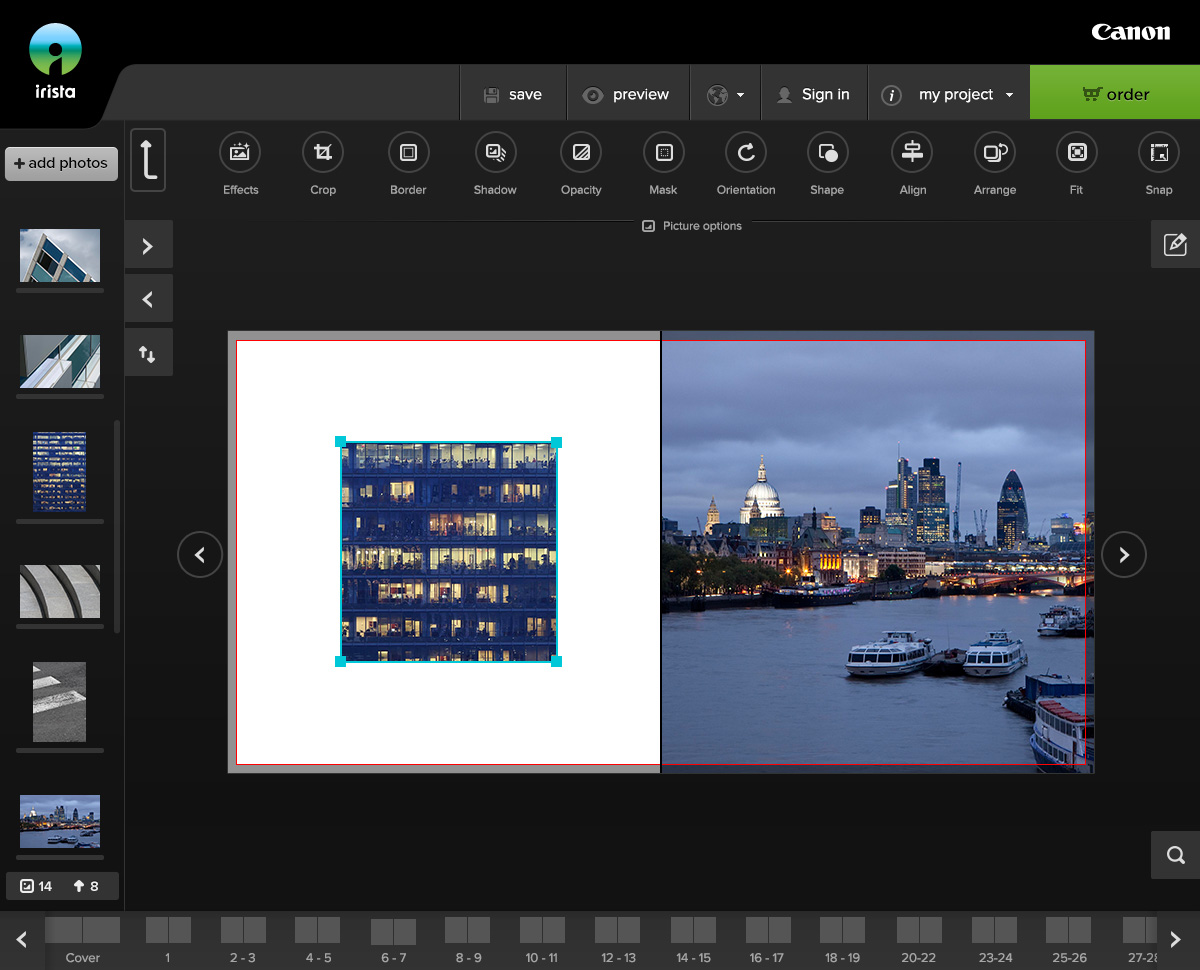Open the globe language dropdown
The width and height of the screenshot is (1200, 970).
[x=725, y=94]
